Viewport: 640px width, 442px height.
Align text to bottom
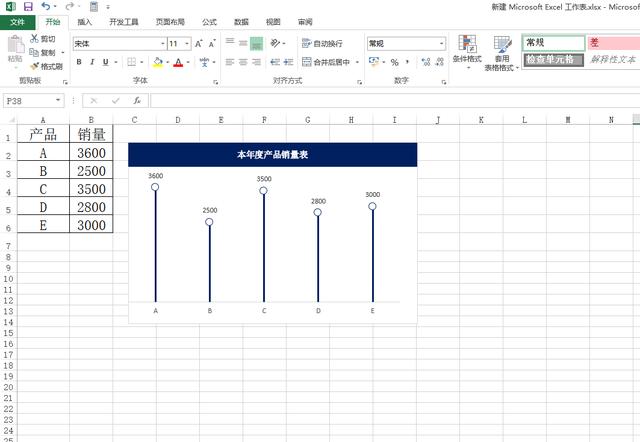(x=256, y=43)
